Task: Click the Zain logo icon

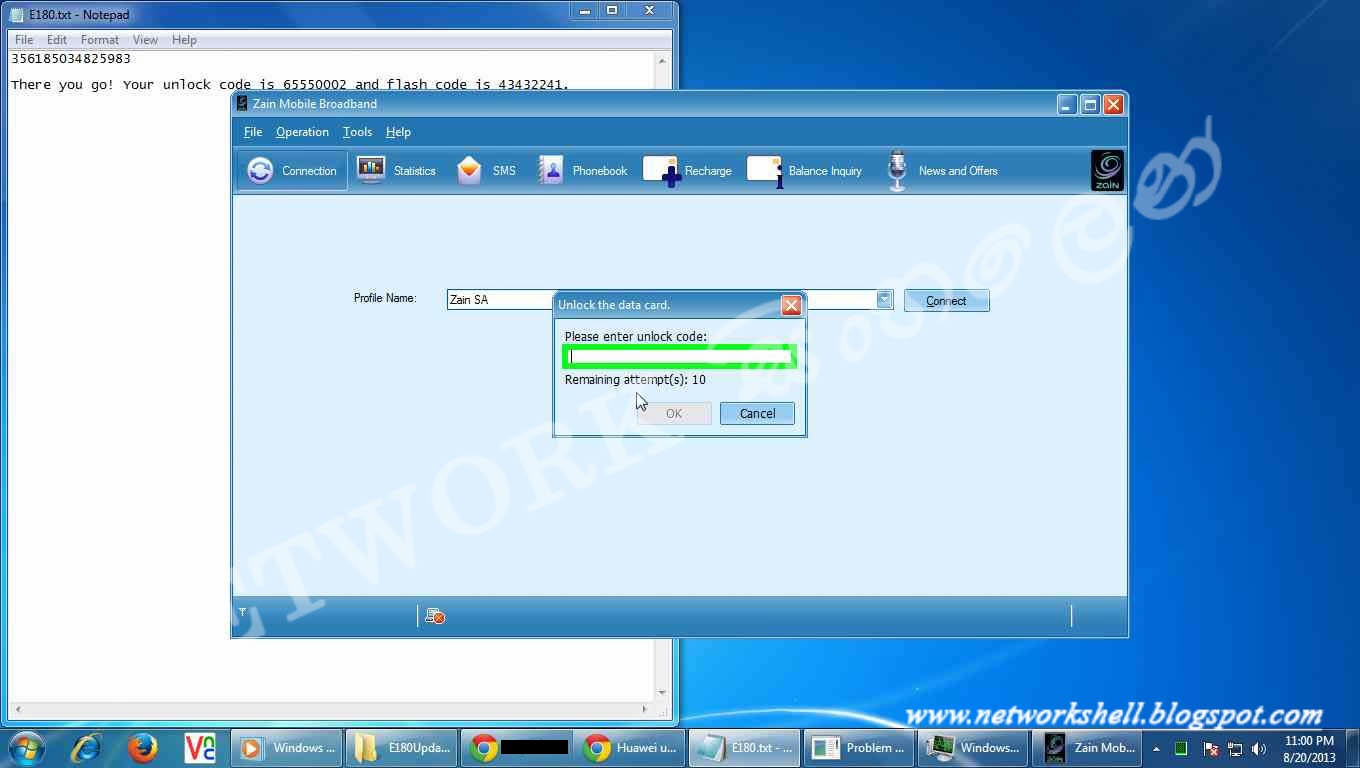Action: tap(1107, 171)
